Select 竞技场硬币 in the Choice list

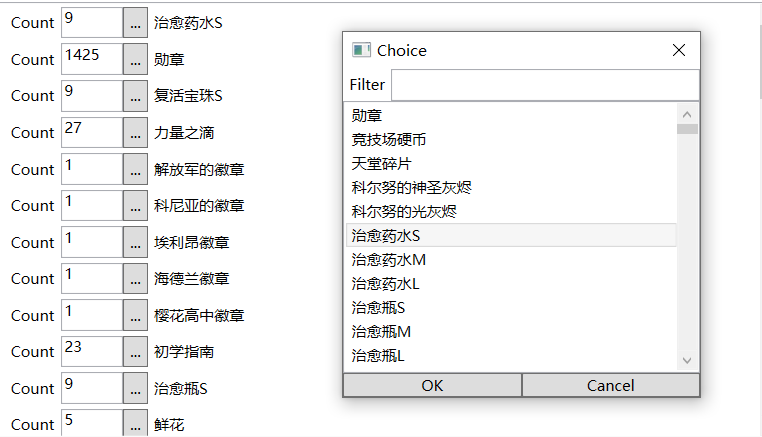point(511,140)
